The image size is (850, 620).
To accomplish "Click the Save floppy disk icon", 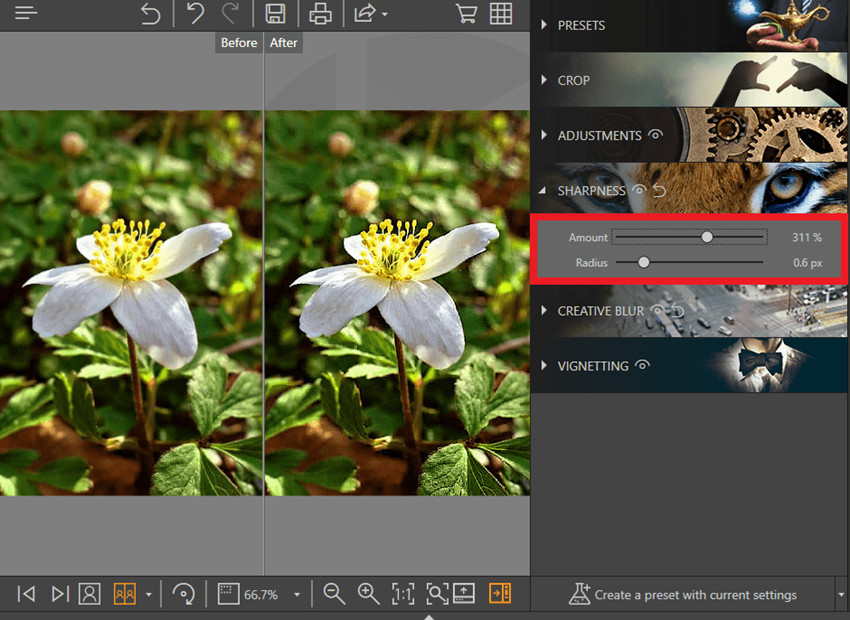I will [x=275, y=14].
